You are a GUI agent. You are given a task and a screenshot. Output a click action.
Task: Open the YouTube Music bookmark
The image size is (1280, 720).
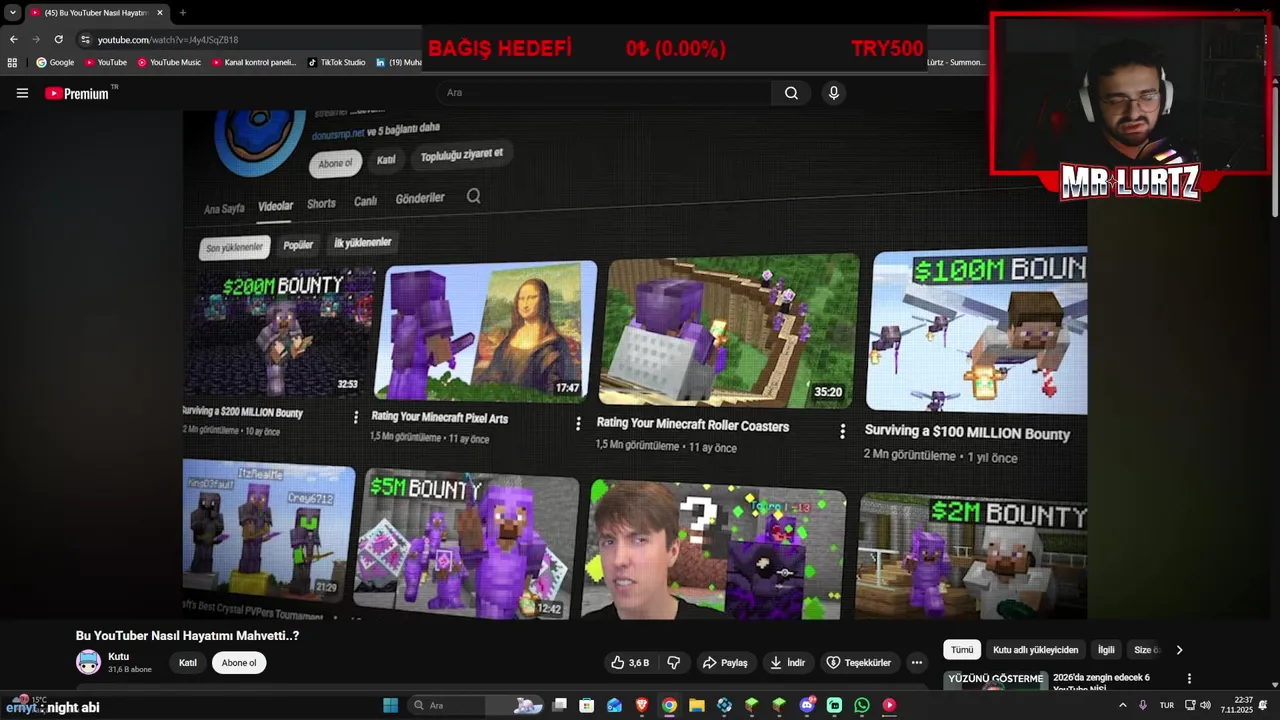coord(169,62)
